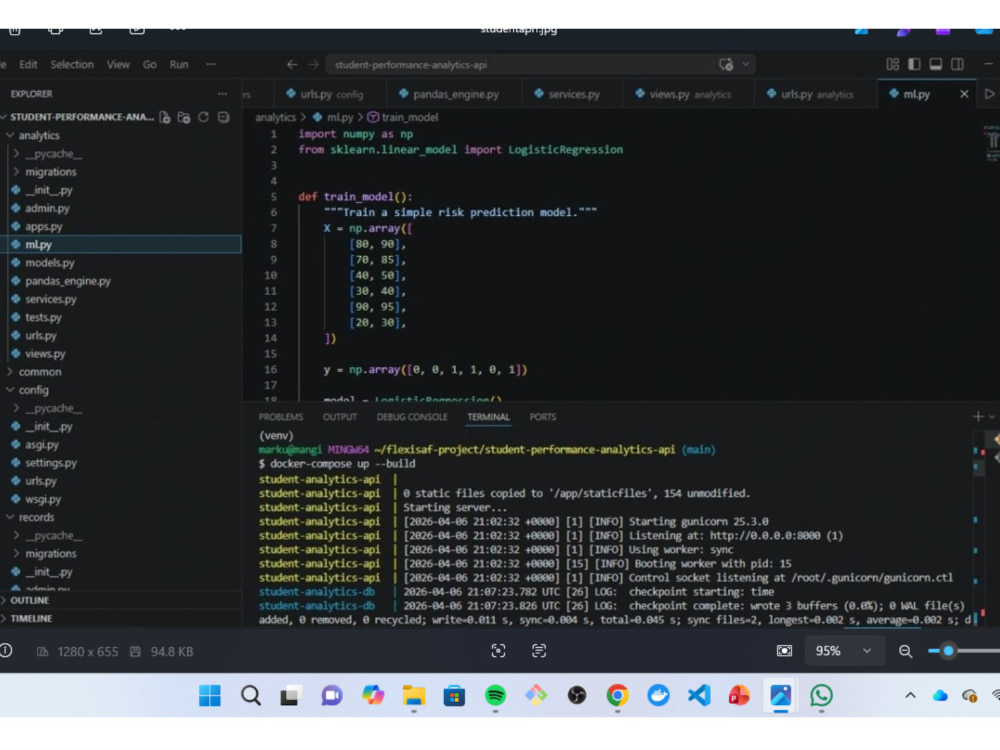Open Windows Start menu

click(209, 695)
